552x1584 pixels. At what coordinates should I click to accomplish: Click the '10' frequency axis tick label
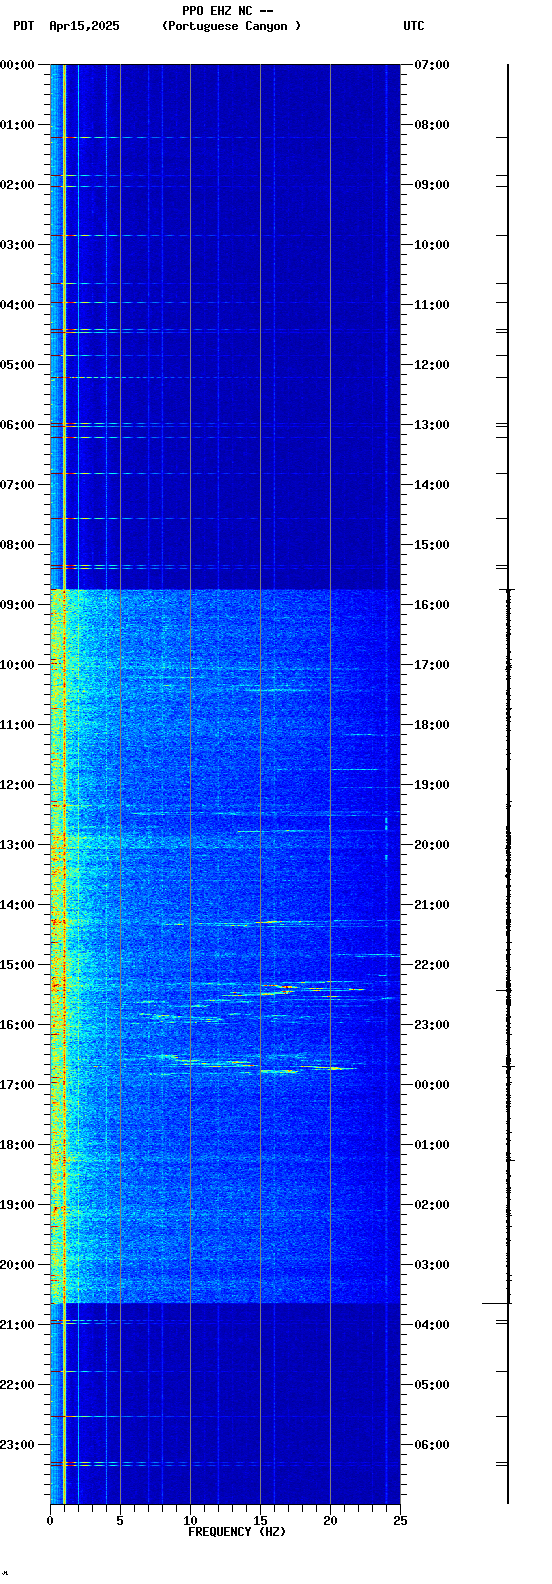pyautogui.click(x=190, y=1521)
